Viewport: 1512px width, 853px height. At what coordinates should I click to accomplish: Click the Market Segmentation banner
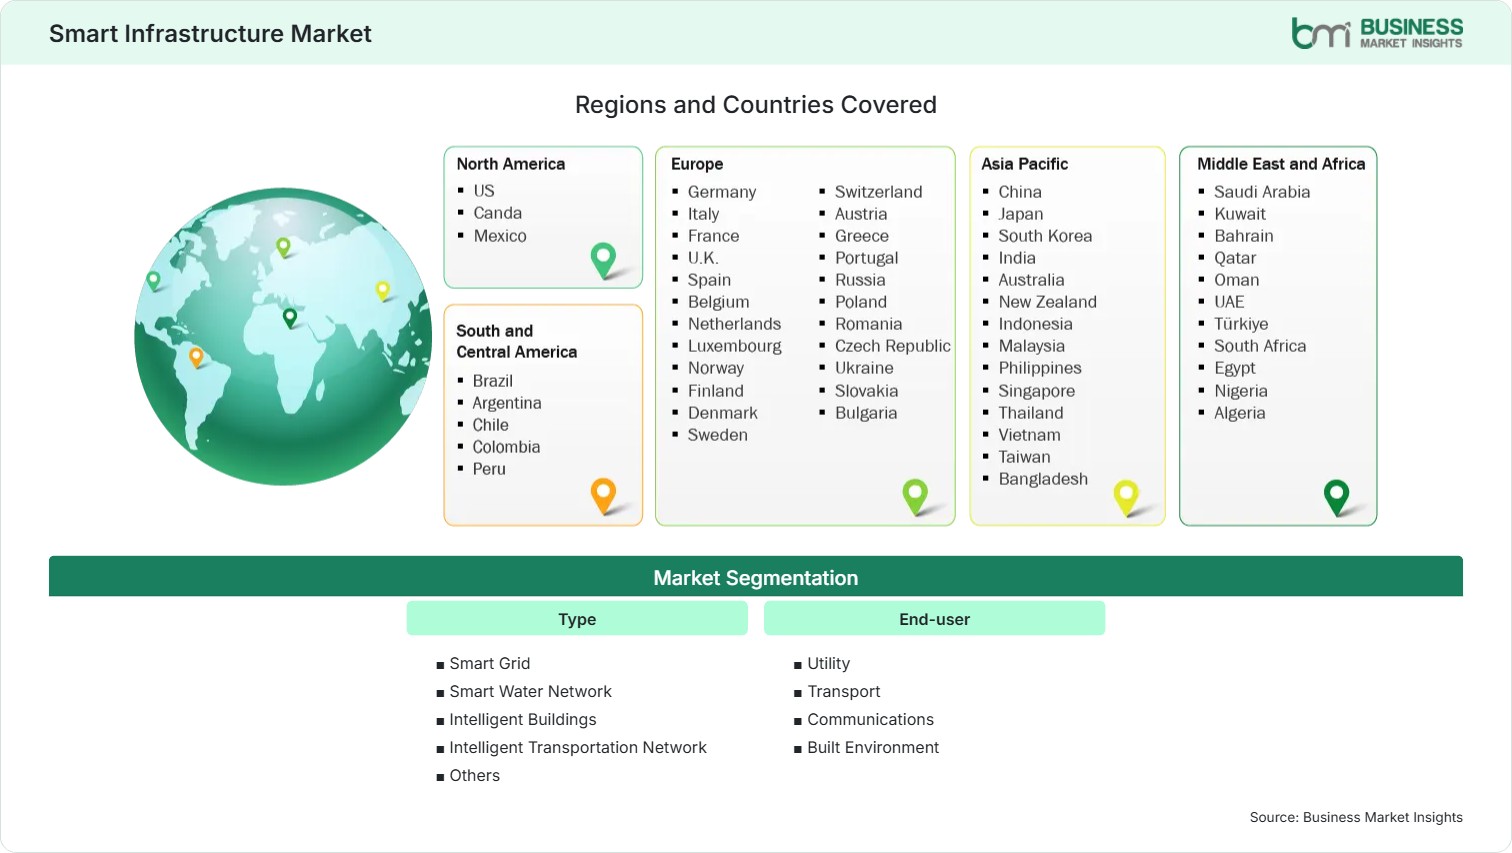pos(756,577)
